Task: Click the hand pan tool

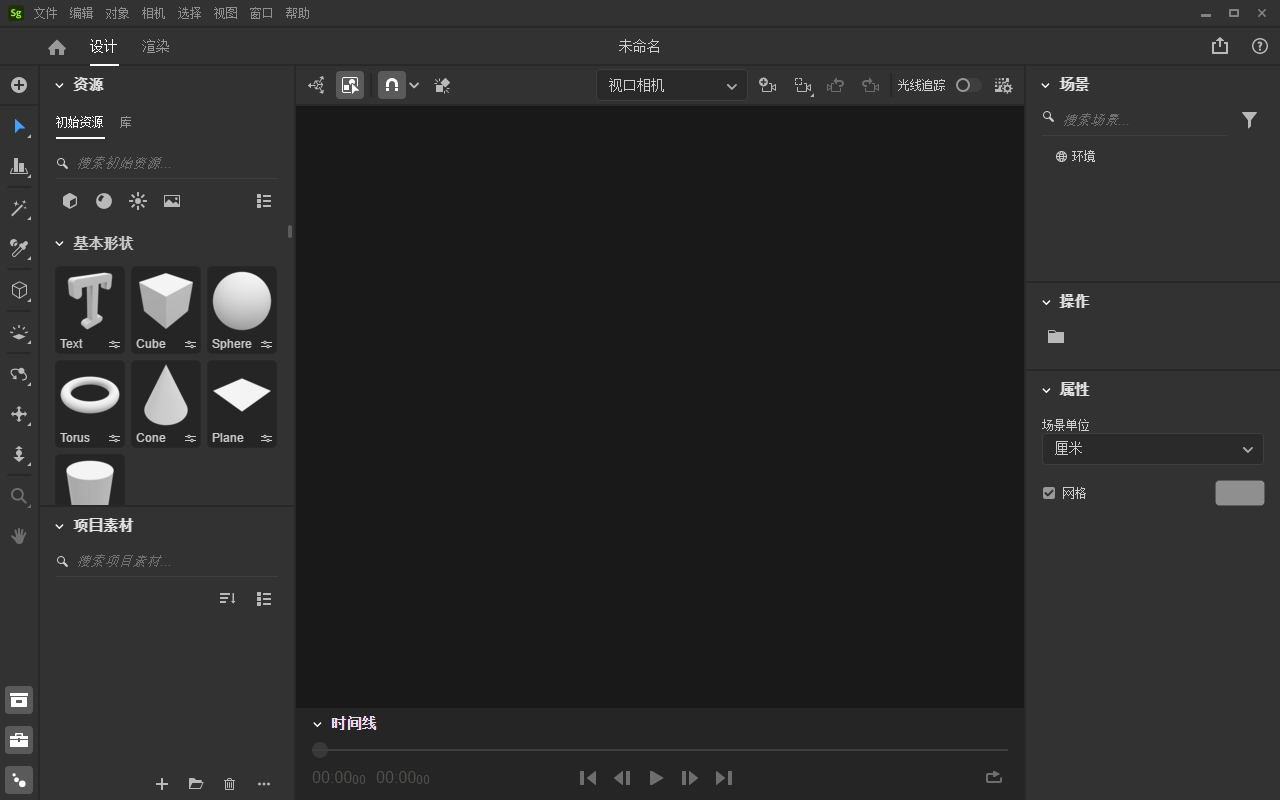Action: point(18,536)
